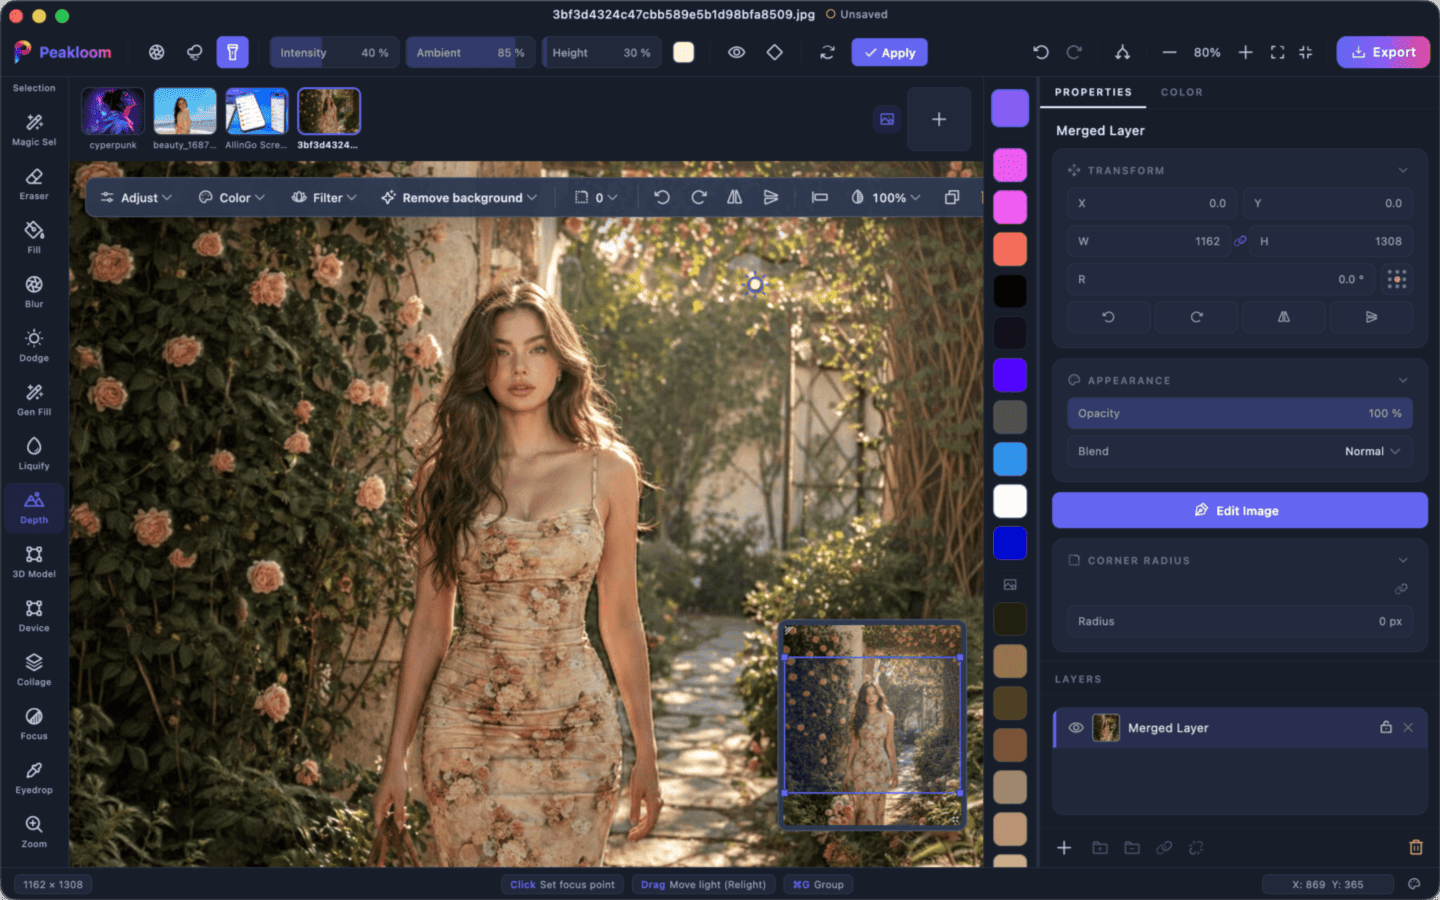
Task: Toggle the preview eye in top toolbar
Action: [737, 52]
